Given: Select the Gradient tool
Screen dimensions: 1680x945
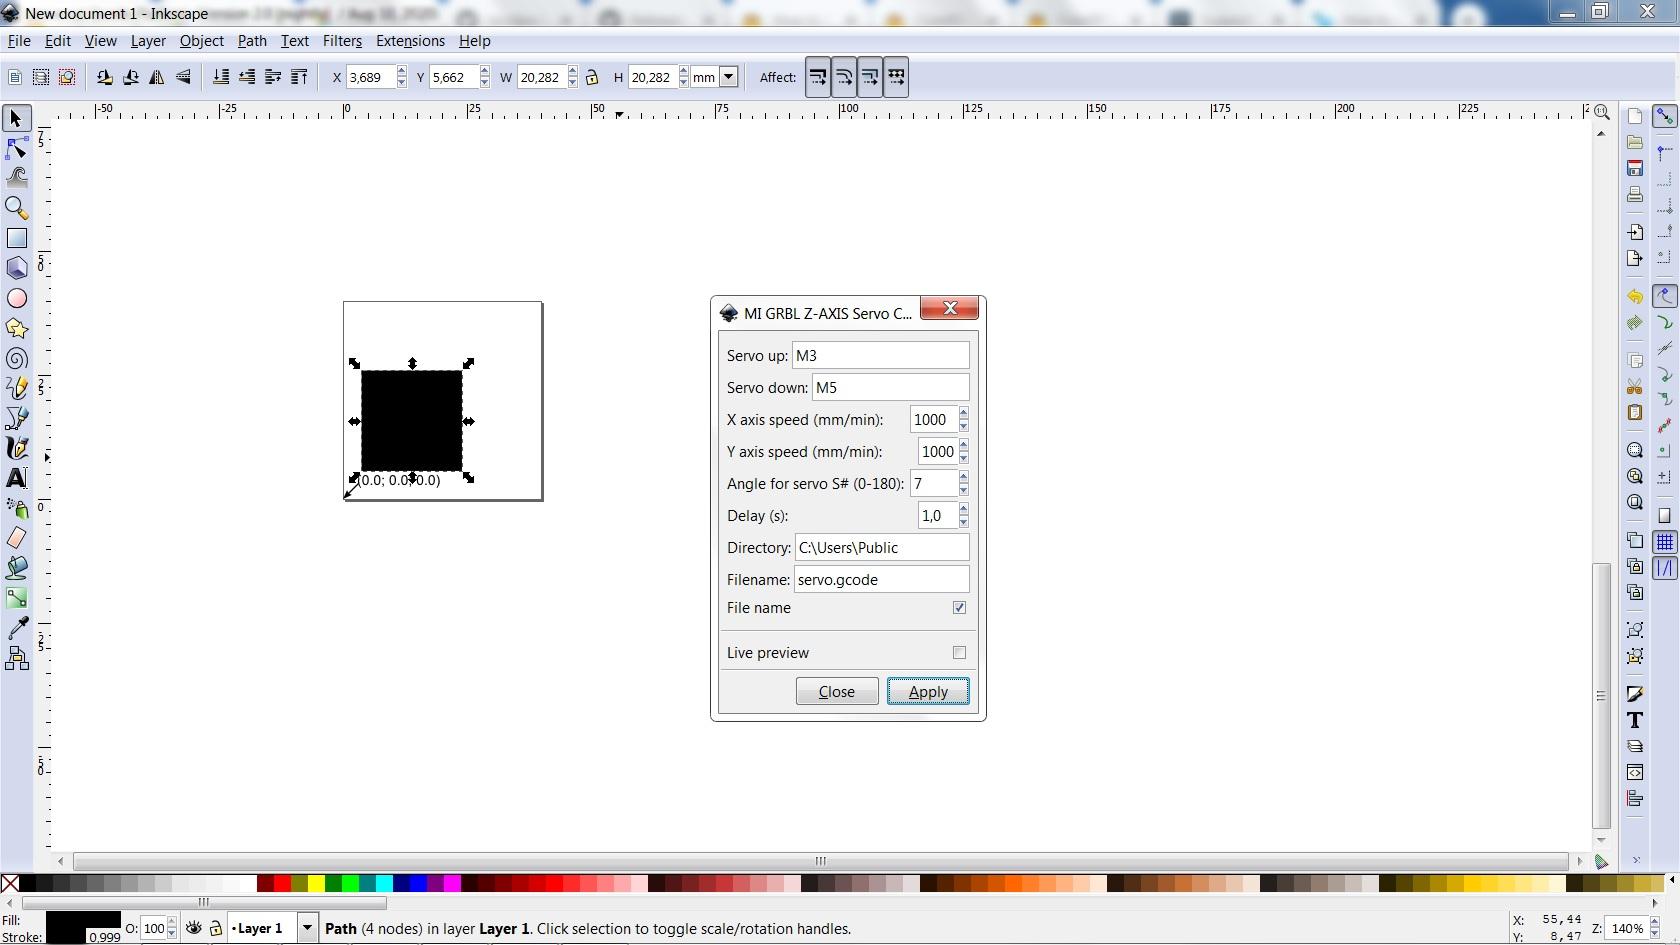Looking at the screenshot, I should click(x=16, y=599).
